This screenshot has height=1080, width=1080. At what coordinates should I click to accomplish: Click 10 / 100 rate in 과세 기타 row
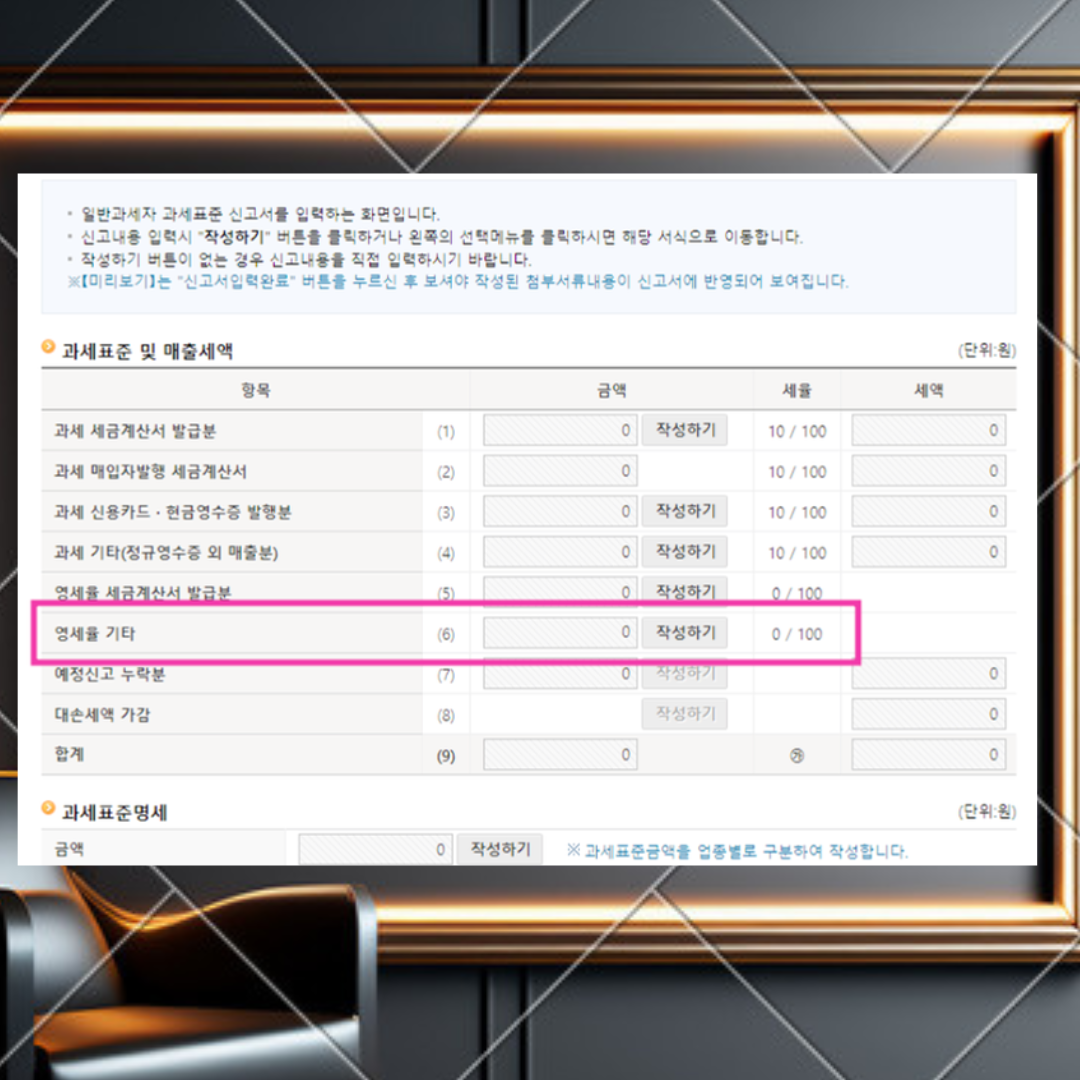point(797,553)
